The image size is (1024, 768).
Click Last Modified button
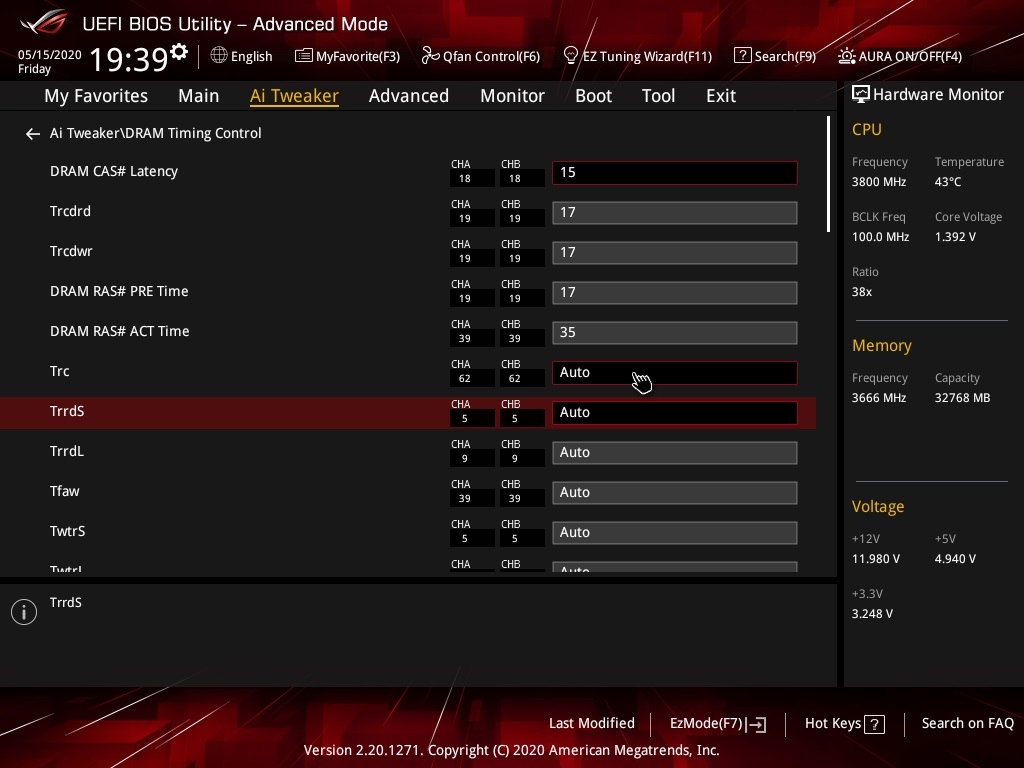coord(591,723)
